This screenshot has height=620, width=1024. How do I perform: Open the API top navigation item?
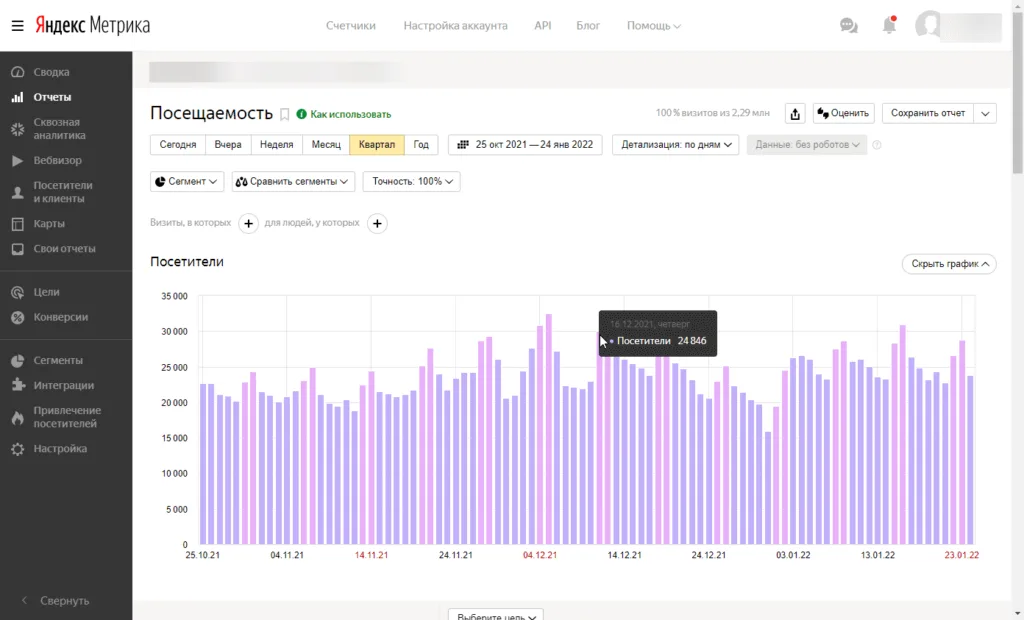[x=543, y=25]
